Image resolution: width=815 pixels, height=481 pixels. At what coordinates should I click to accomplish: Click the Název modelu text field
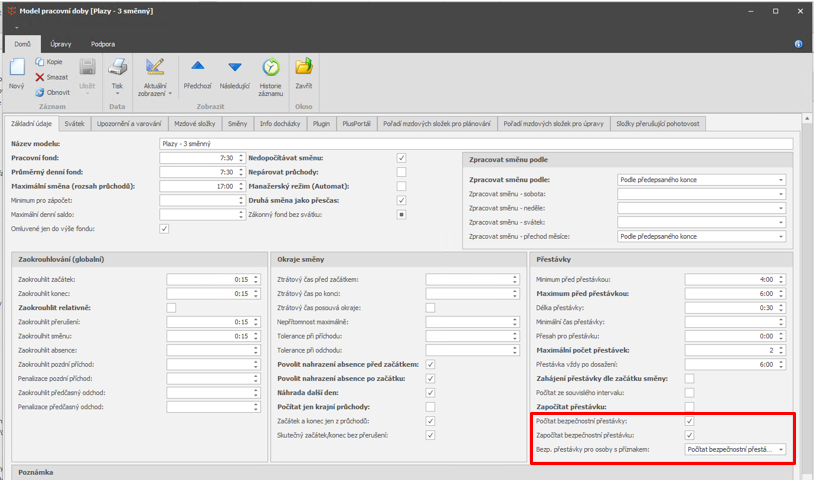pyautogui.click(x=476, y=144)
